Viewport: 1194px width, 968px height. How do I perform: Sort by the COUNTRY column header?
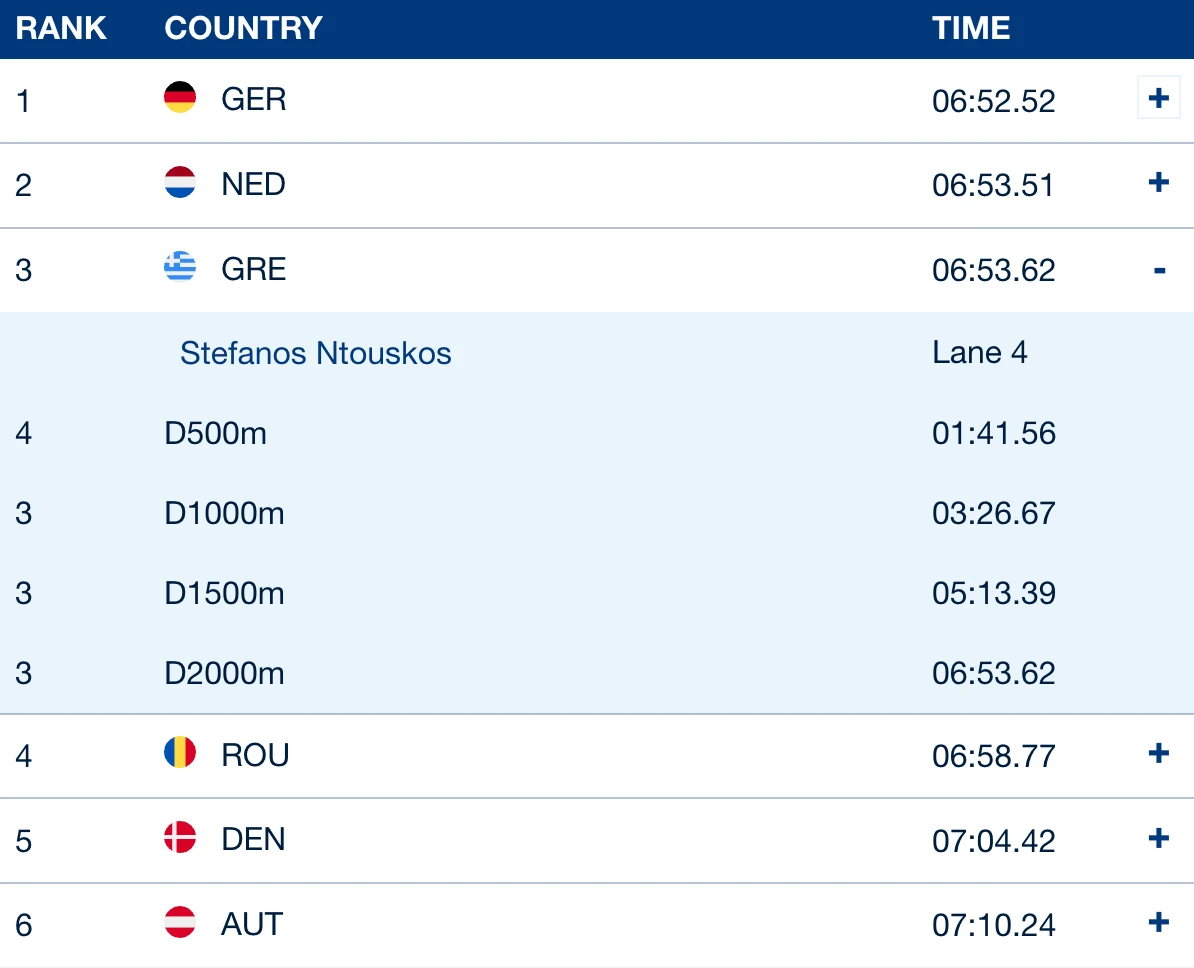coord(244,28)
